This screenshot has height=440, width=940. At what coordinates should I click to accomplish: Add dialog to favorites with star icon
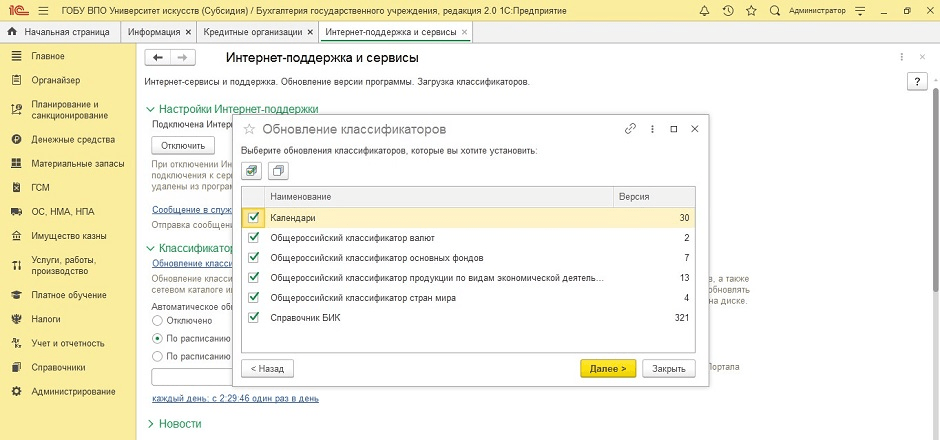[x=249, y=129]
